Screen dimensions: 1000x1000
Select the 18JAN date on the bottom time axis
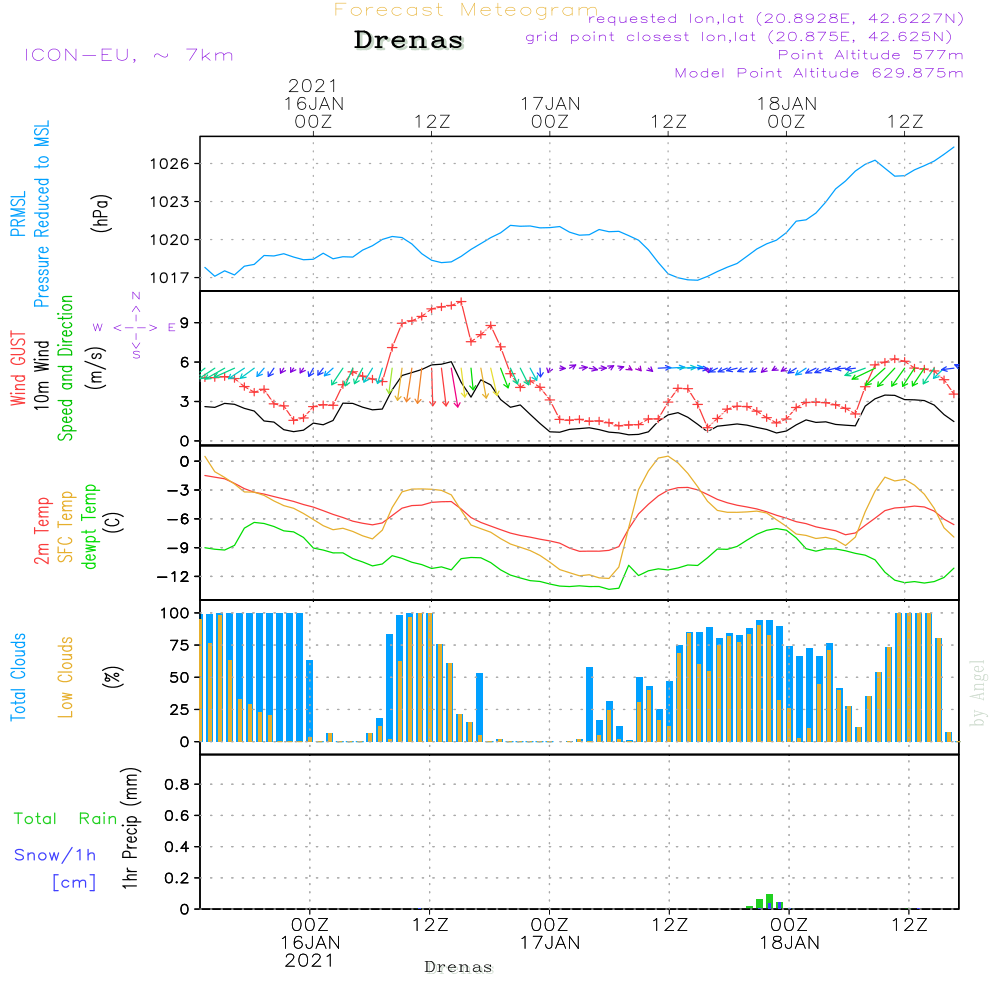(x=790, y=942)
